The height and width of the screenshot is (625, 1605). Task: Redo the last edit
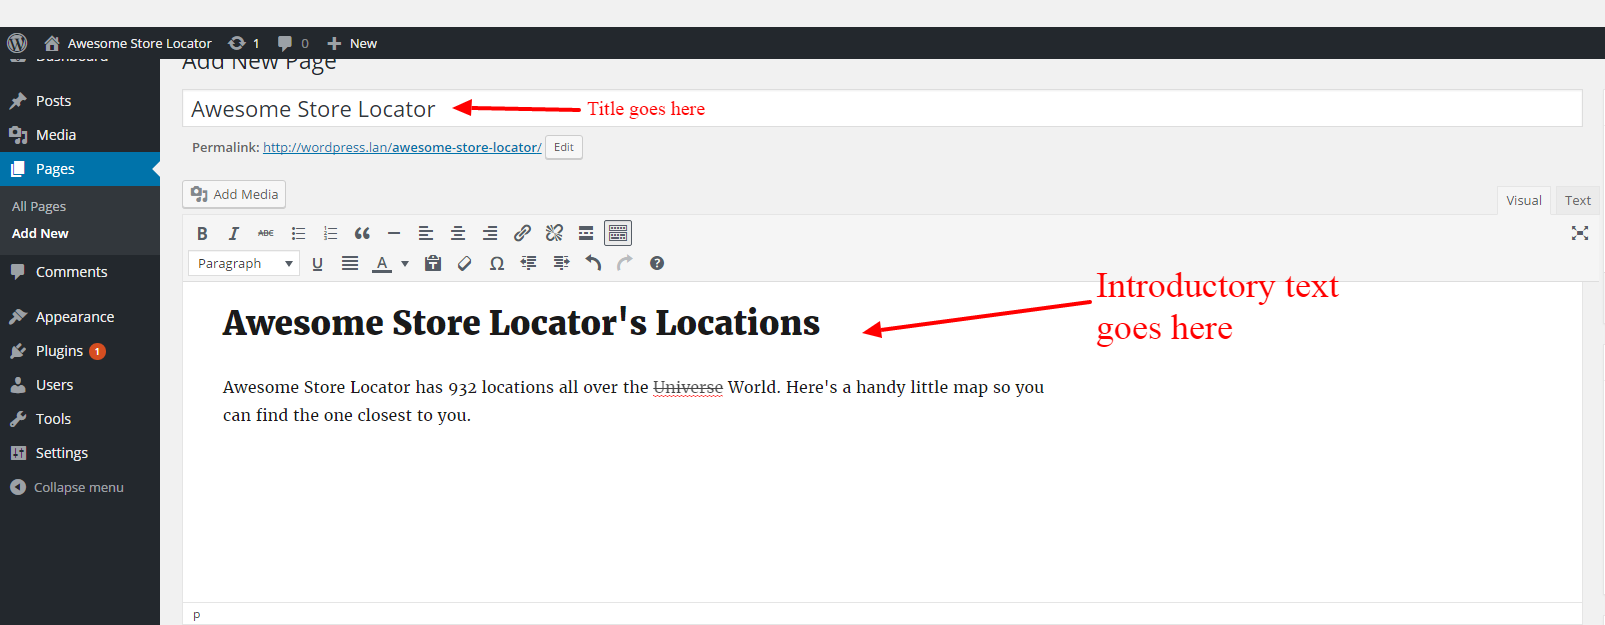point(625,263)
